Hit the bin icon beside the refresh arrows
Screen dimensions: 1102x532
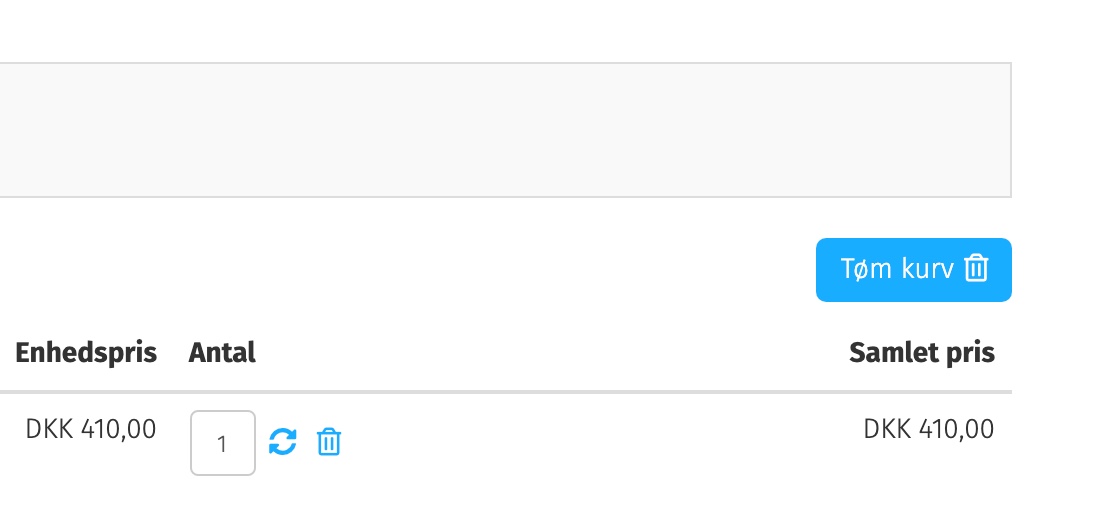tap(329, 442)
